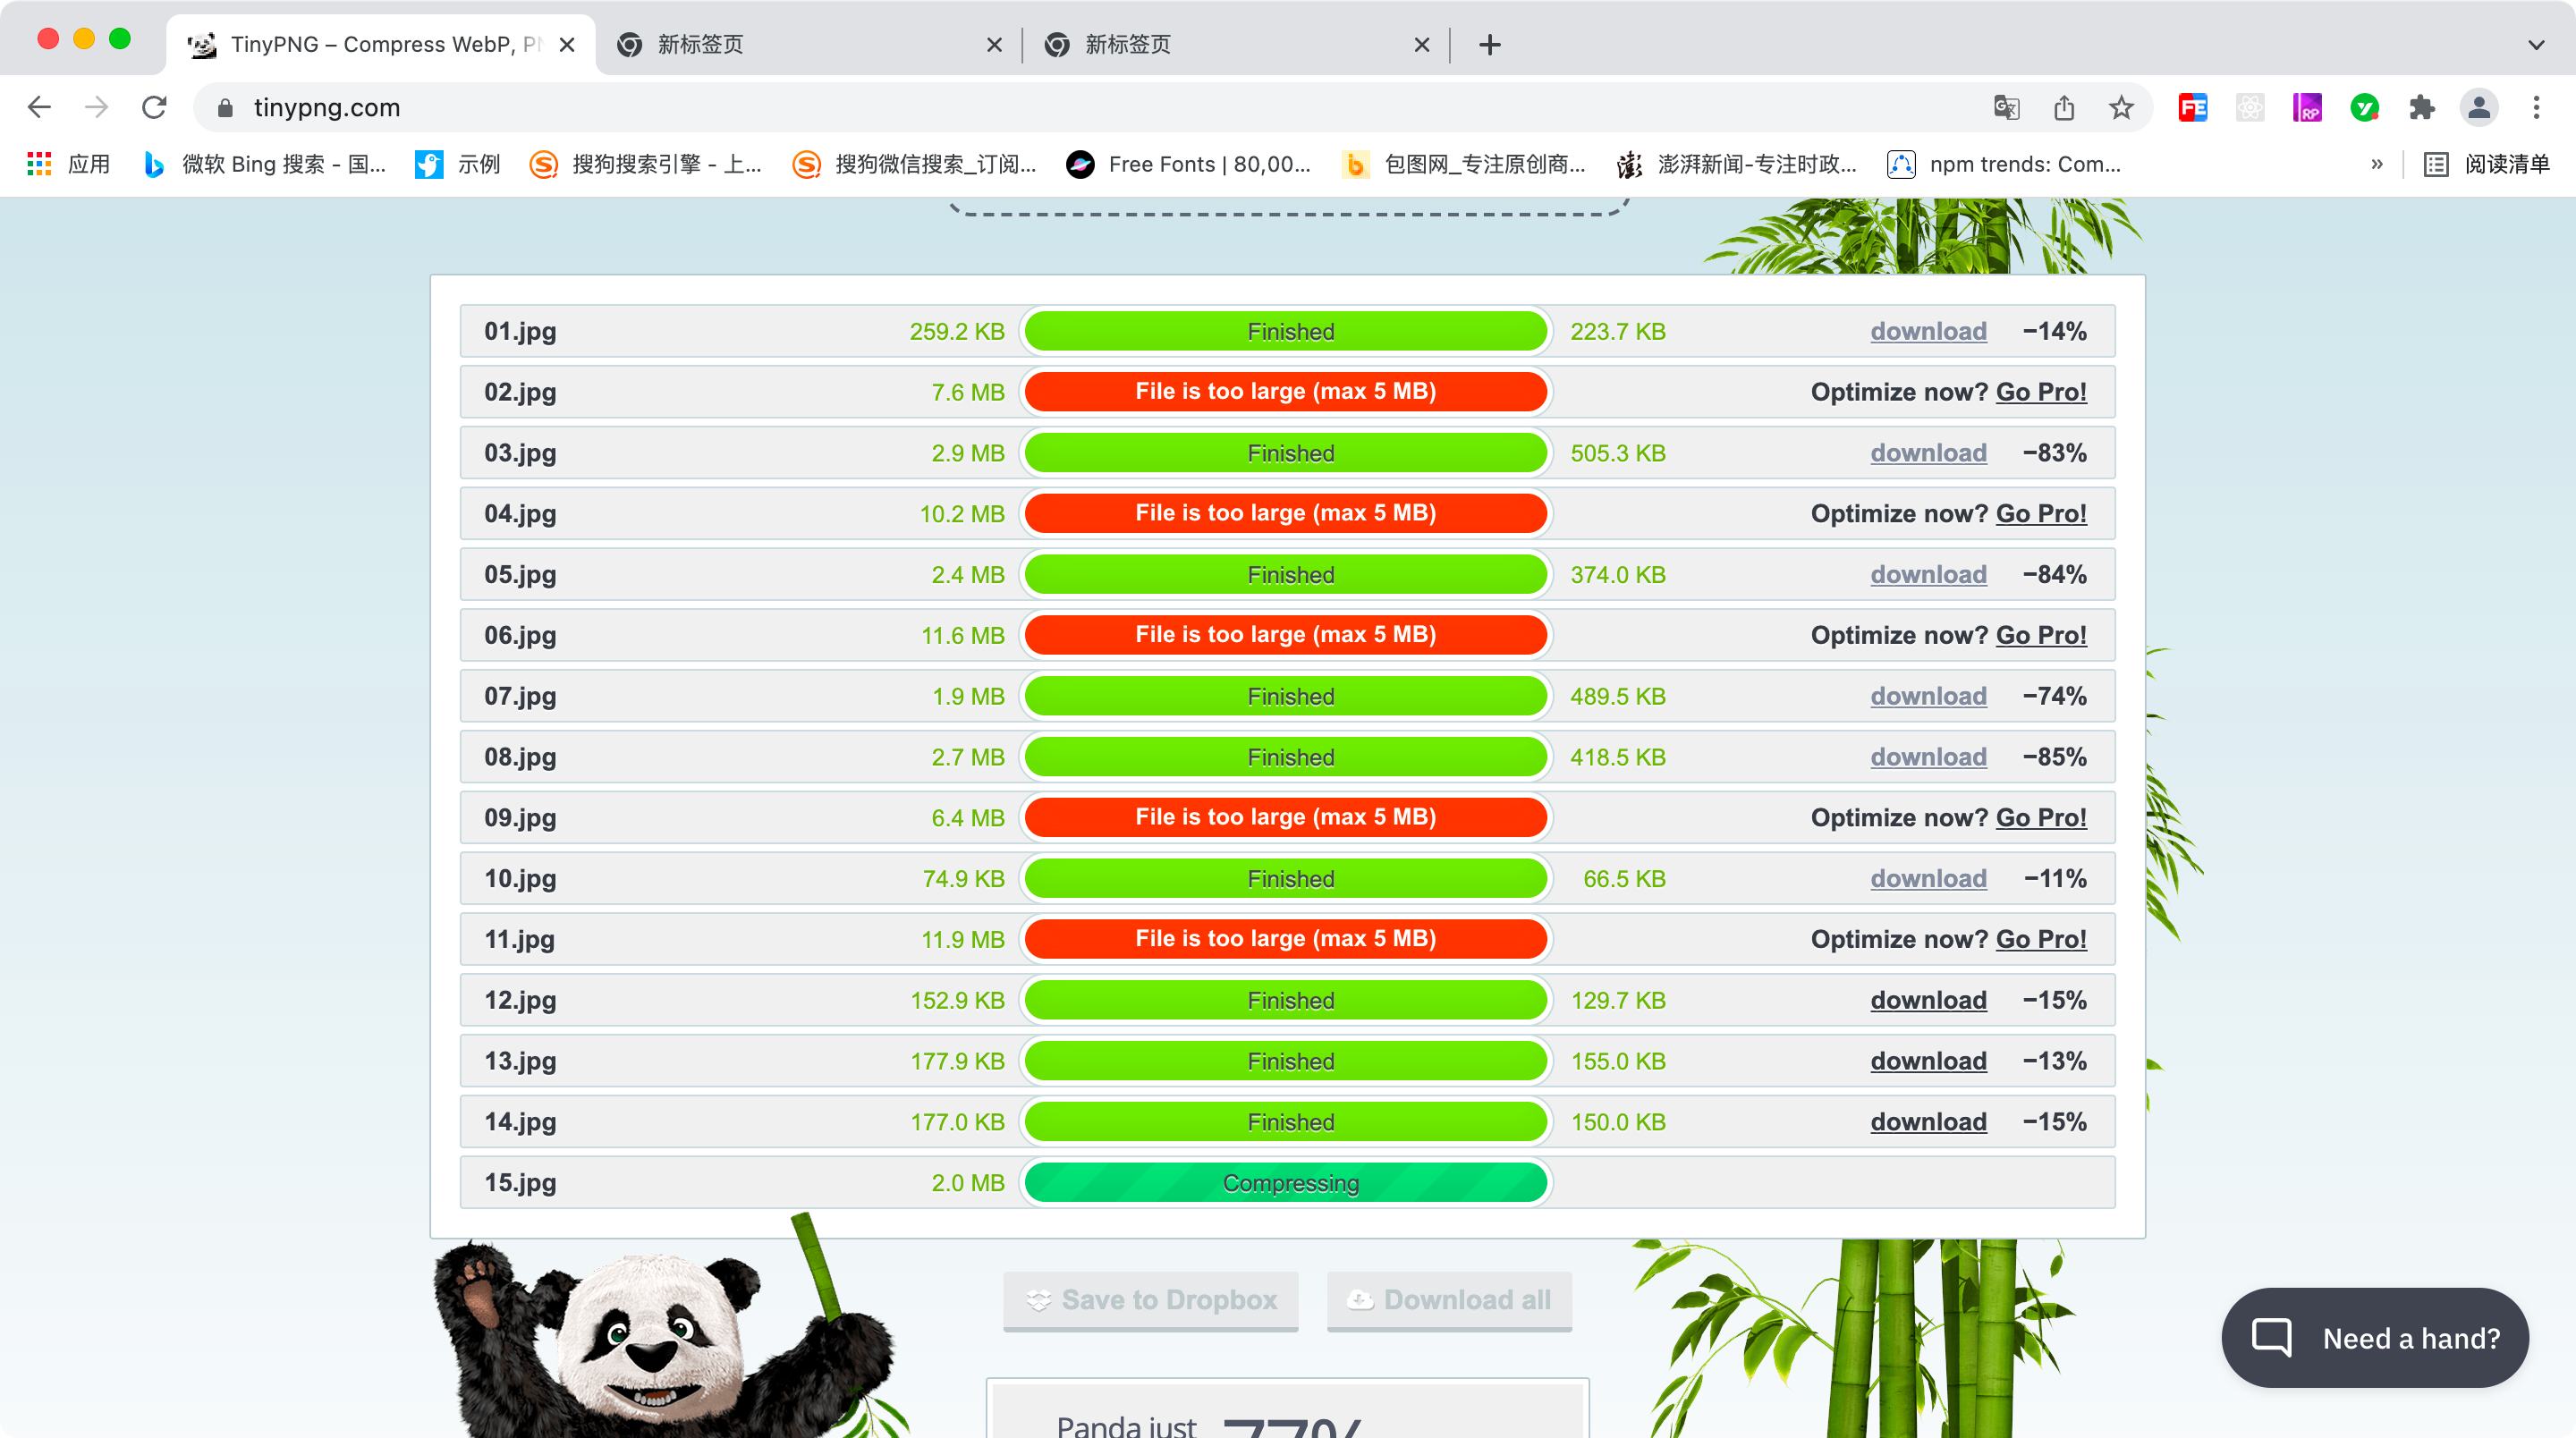Click the Google Translate icon in address bar
Screen dimensions: 2576x1438
point(2006,107)
